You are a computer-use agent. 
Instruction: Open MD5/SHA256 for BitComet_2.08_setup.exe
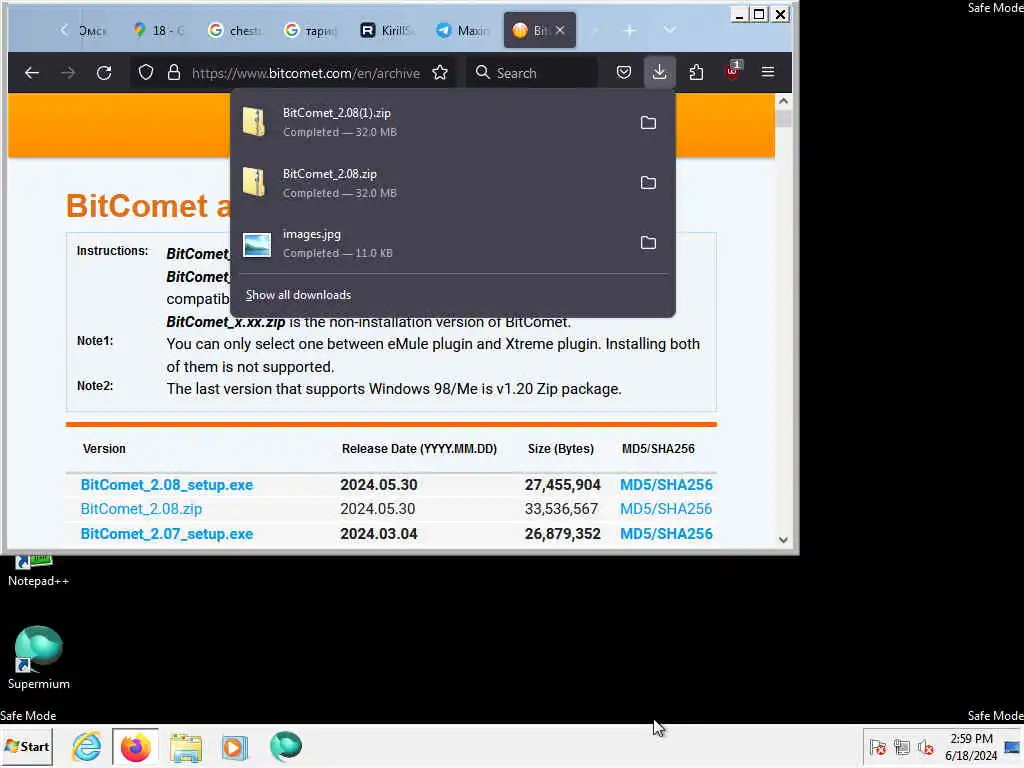click(x=666, y=485)
